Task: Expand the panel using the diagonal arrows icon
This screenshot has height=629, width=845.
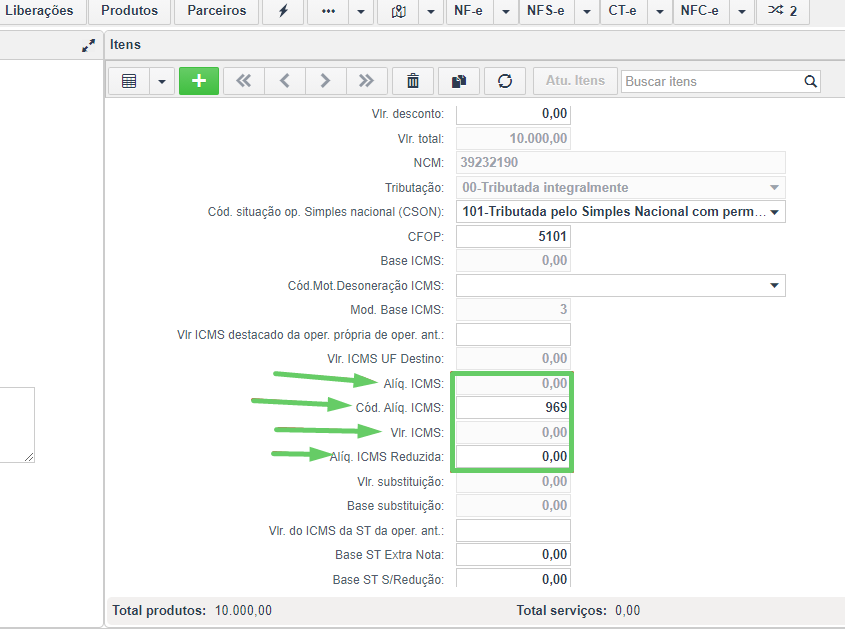Action: pos(88,45)
